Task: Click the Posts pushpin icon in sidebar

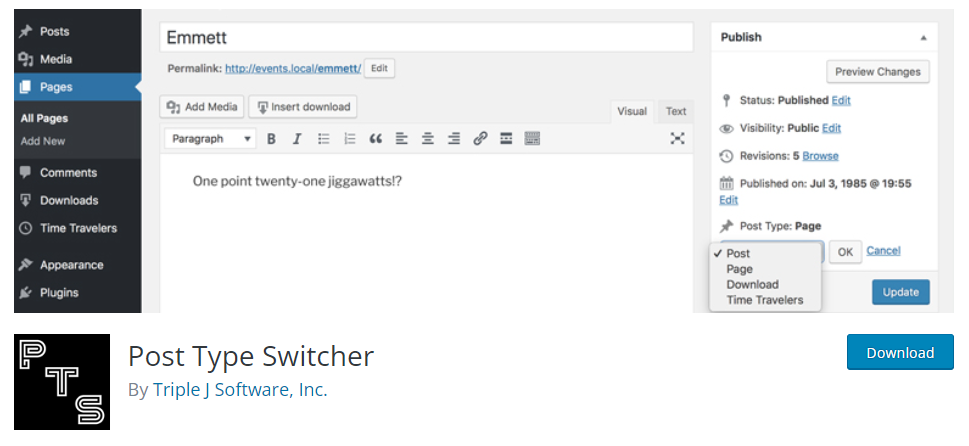Action: (25, 32)
